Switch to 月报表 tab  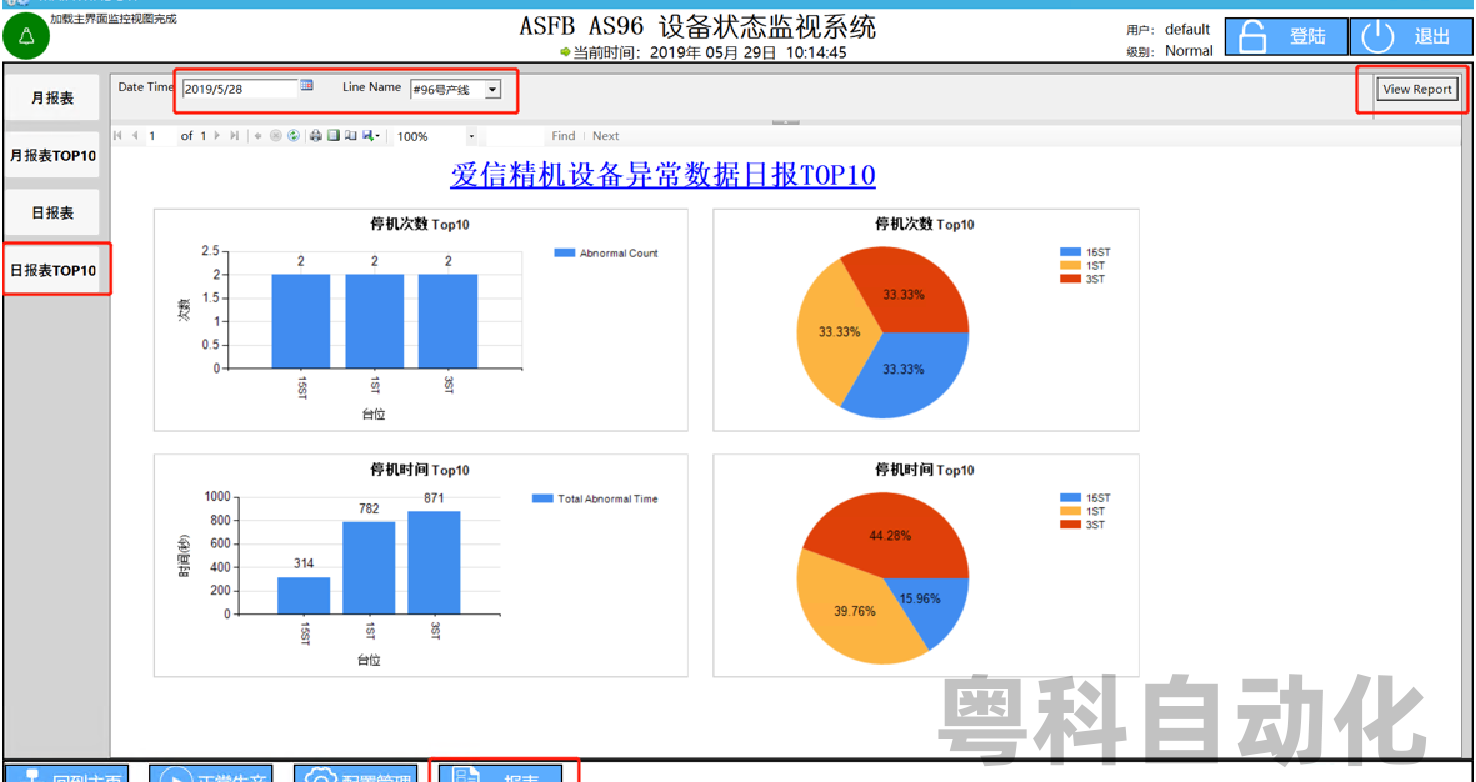click(x=52, y=98)
